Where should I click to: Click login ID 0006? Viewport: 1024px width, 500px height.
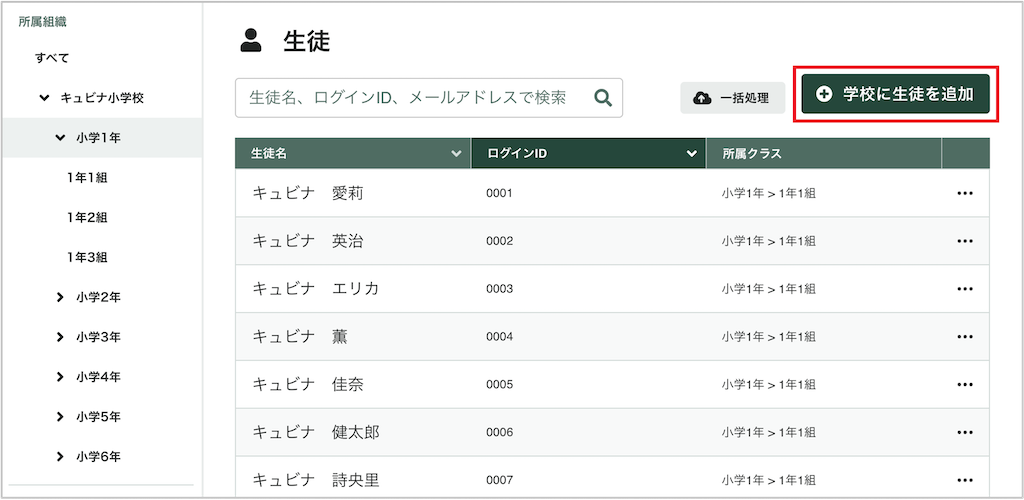tap(500, 432)
